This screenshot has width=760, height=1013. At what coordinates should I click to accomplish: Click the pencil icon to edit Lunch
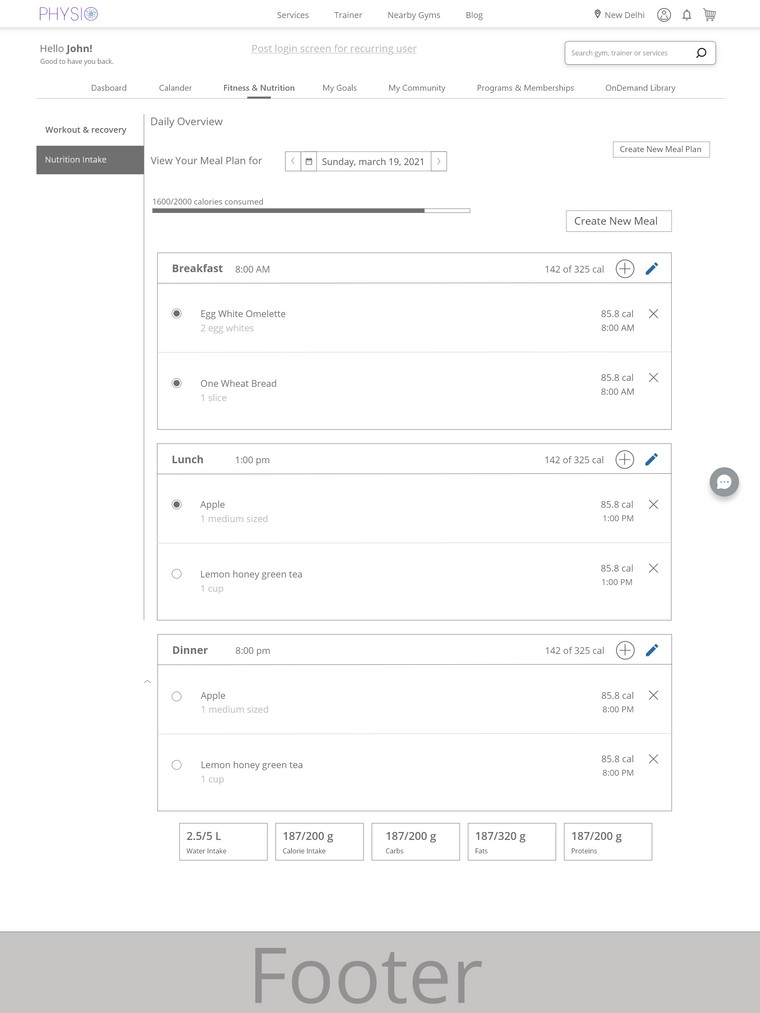(652, 459)
